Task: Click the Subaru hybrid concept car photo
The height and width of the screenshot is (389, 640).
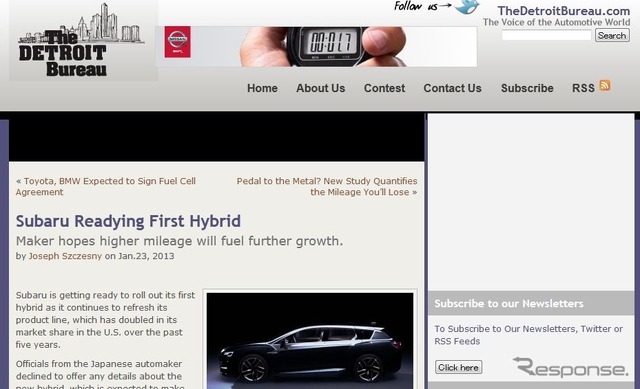Action: coord(310,340)
